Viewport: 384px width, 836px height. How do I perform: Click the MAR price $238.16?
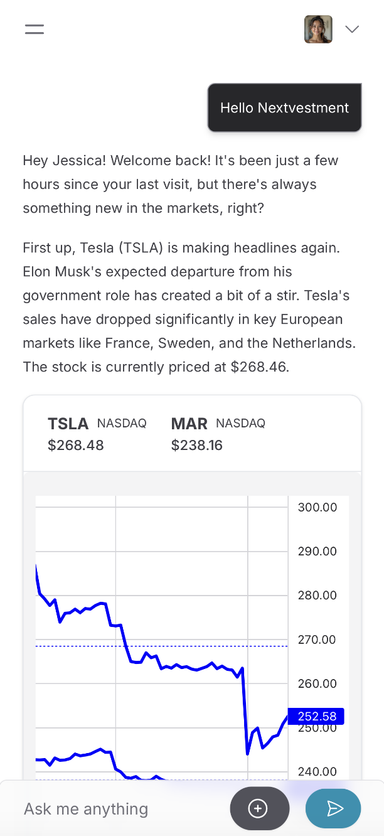coord(197,445)
